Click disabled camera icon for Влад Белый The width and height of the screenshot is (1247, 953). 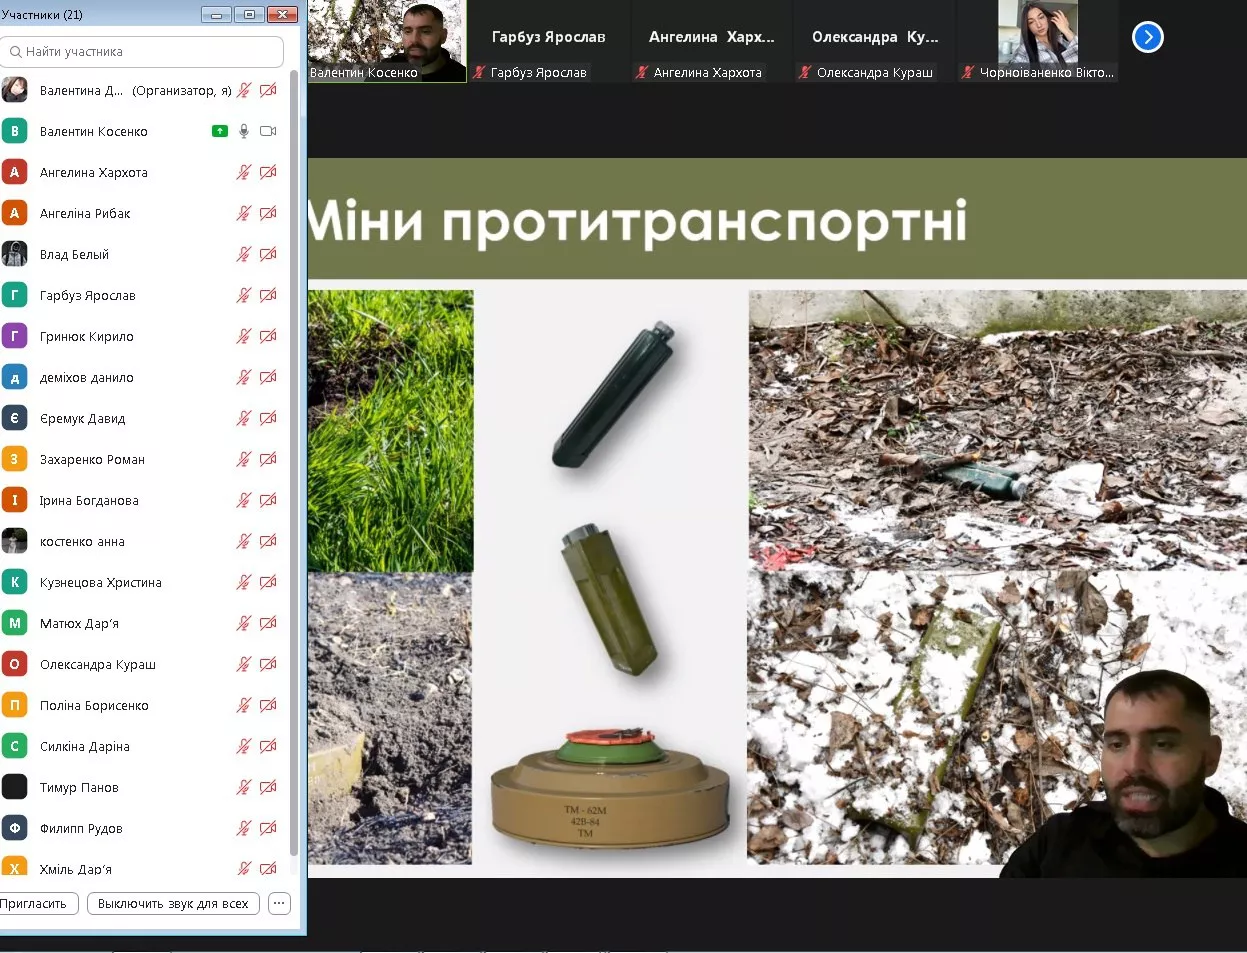coord(268,254)
